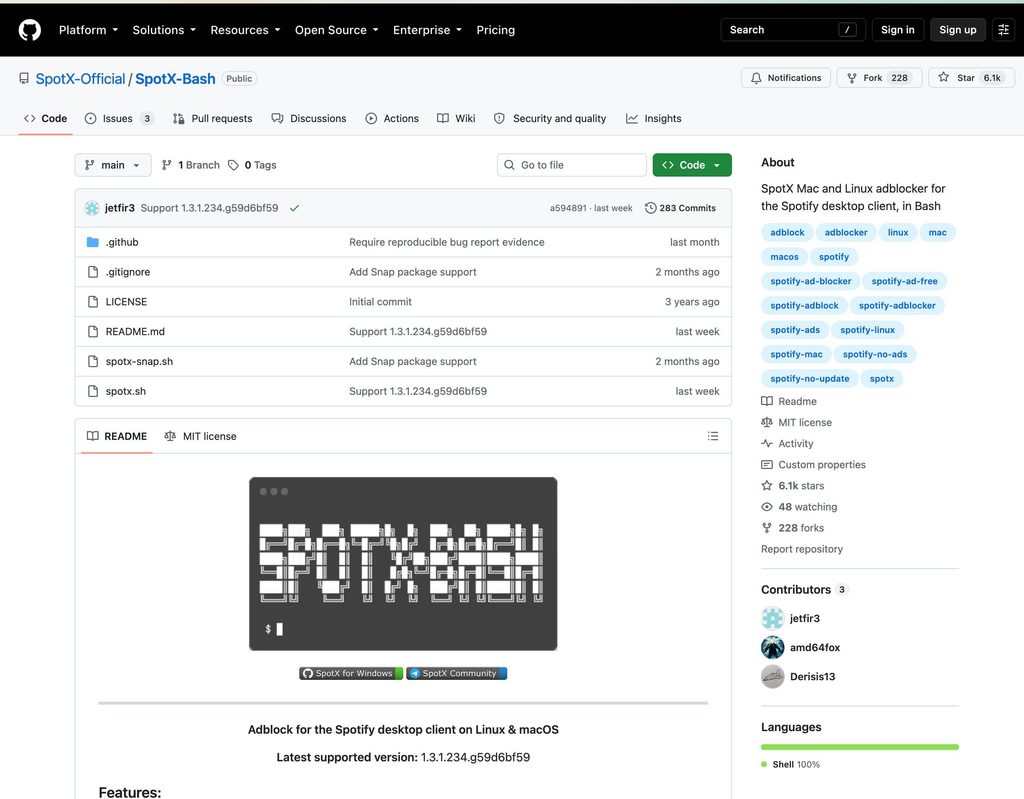Image resolution: width=1024 pixels, height=799 pixels.
Task: View the 283 Commits history
Action: coord(680,208)
